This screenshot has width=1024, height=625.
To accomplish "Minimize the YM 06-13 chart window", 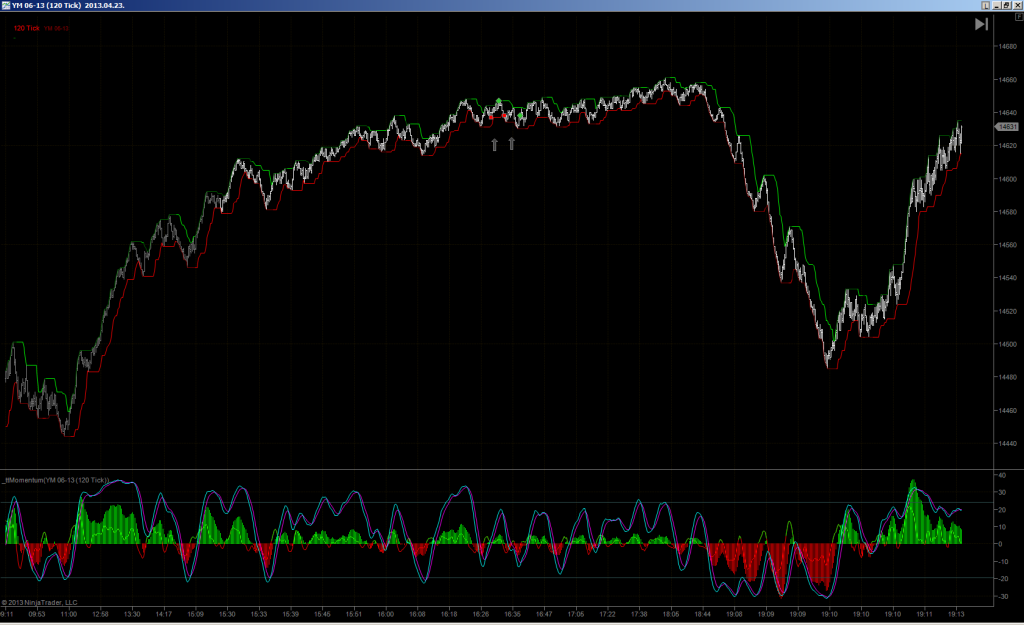I will click(997, 5).
